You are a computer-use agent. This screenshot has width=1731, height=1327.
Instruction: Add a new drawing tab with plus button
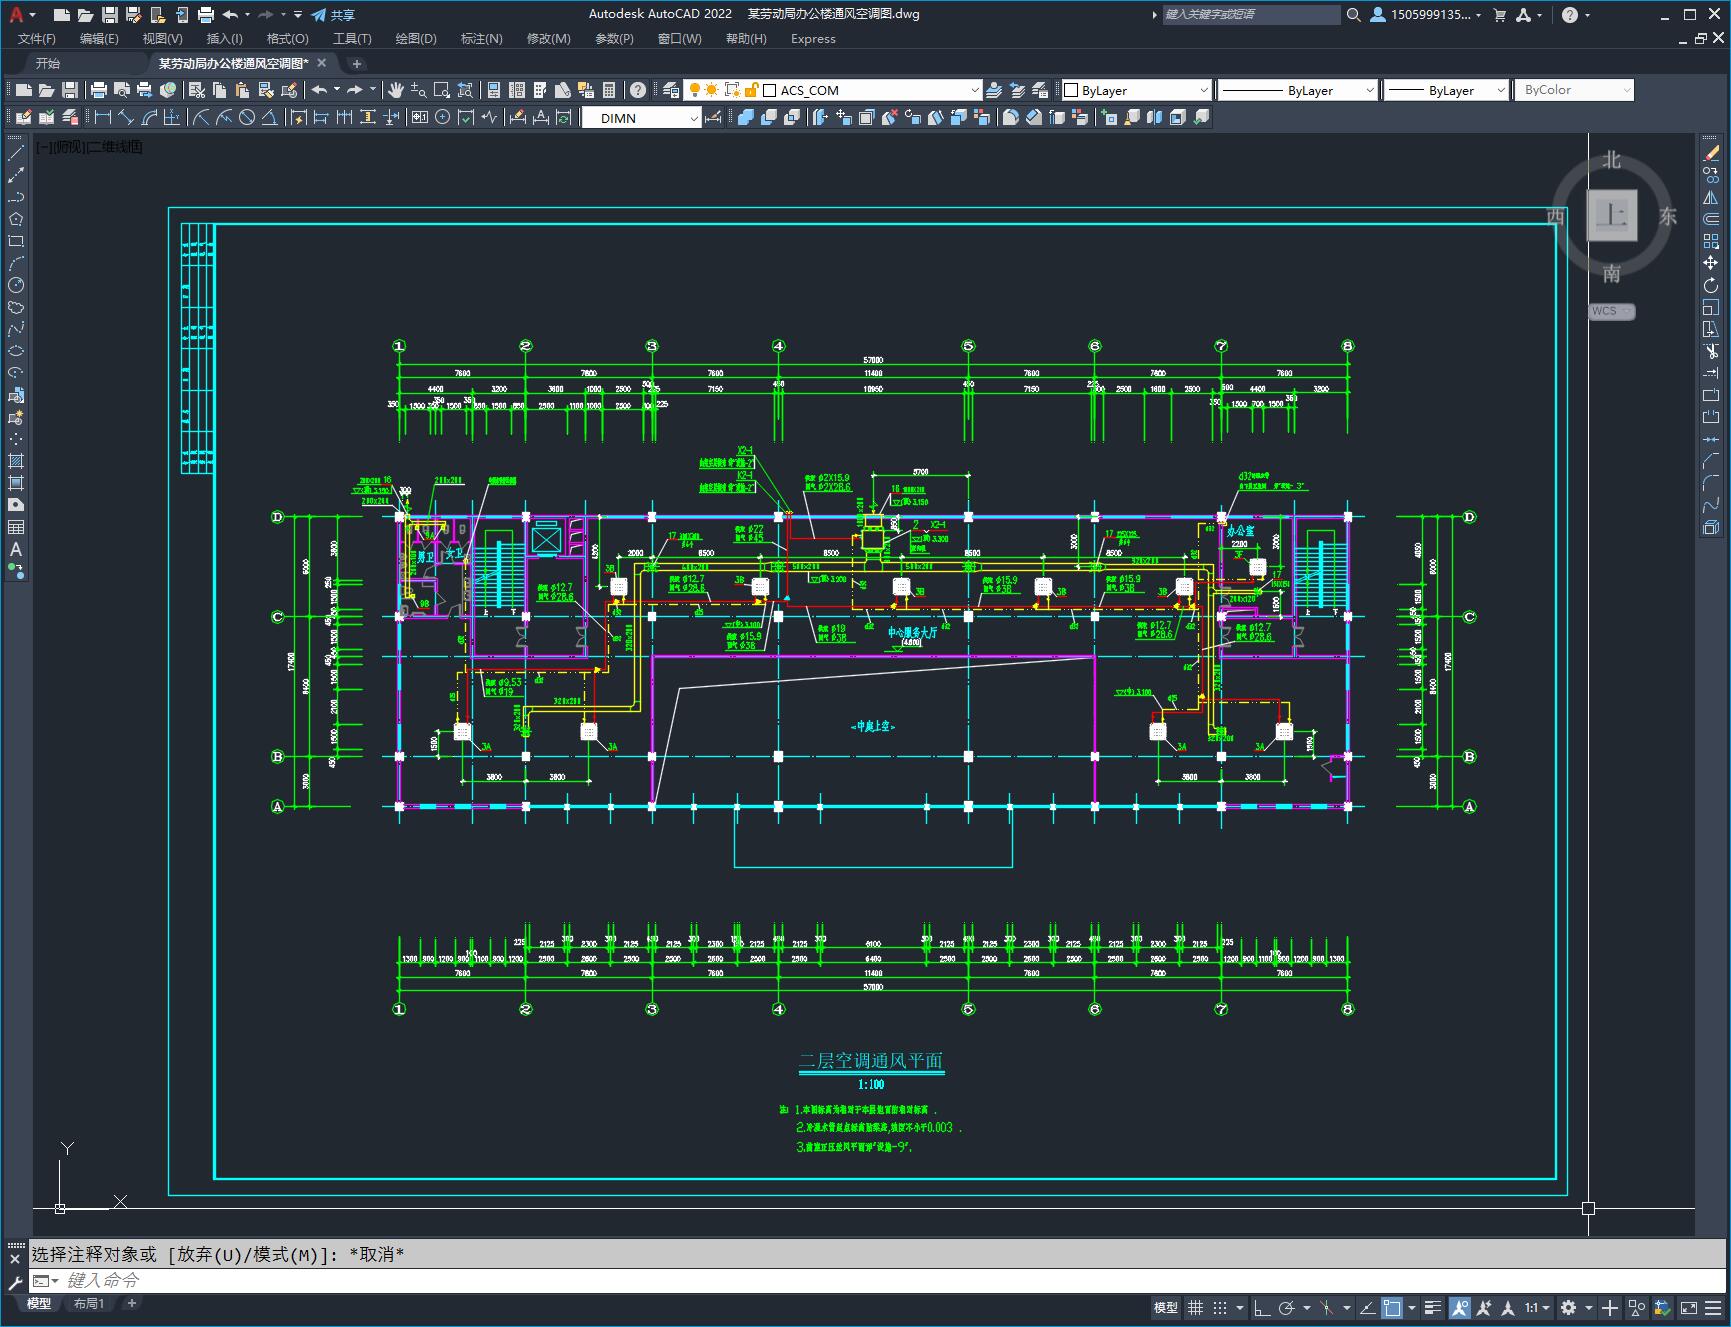click(356, 63)
